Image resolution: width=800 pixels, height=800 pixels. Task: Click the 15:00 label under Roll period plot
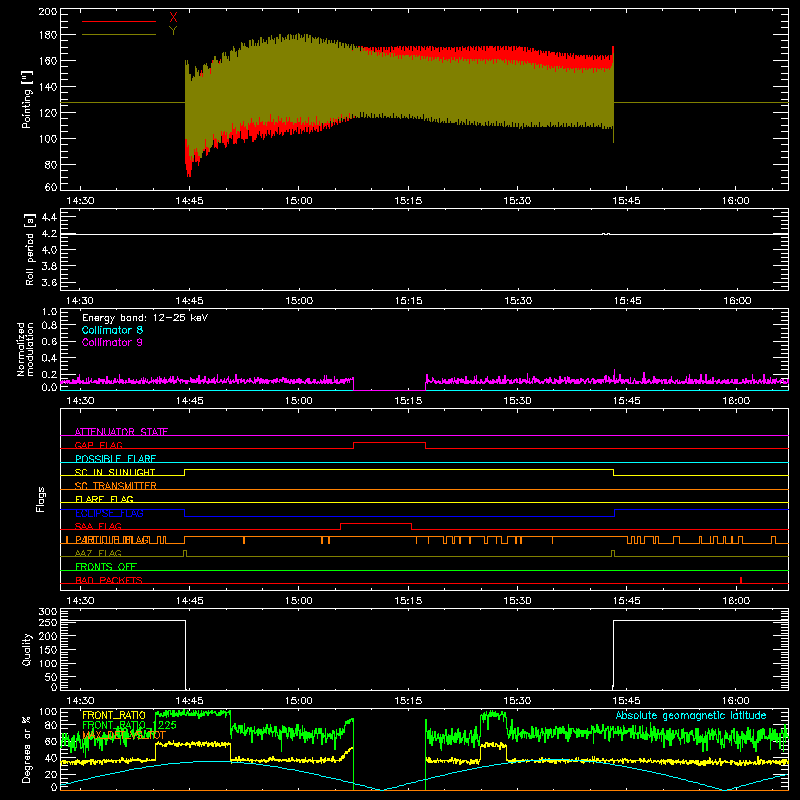tap(299, 301)
